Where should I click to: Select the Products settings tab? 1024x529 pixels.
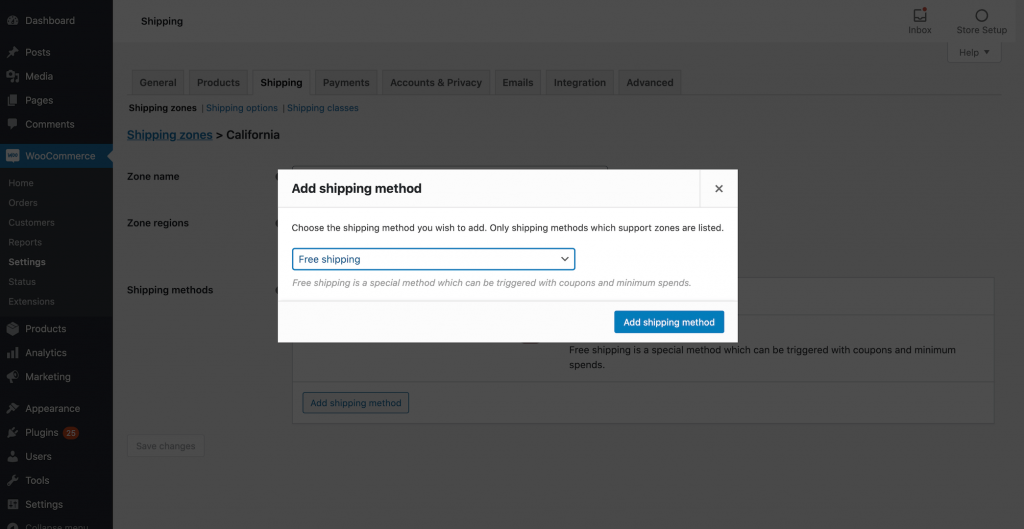point(218,83)
